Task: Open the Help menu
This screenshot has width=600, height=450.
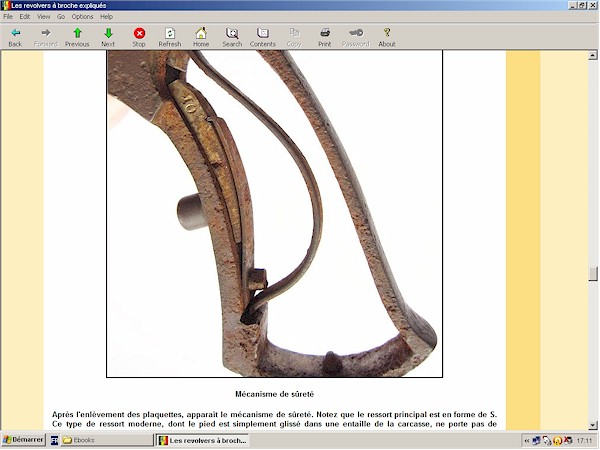Action: (x=106, y=17)
